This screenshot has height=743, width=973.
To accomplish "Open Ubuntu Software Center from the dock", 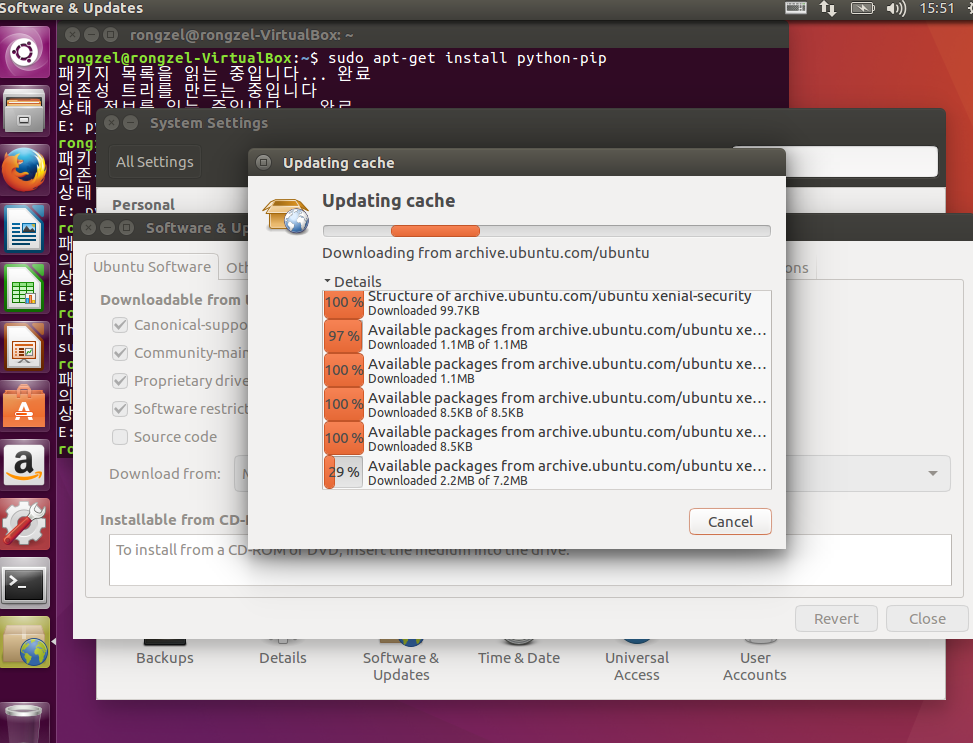I will [x=24, y=406].
